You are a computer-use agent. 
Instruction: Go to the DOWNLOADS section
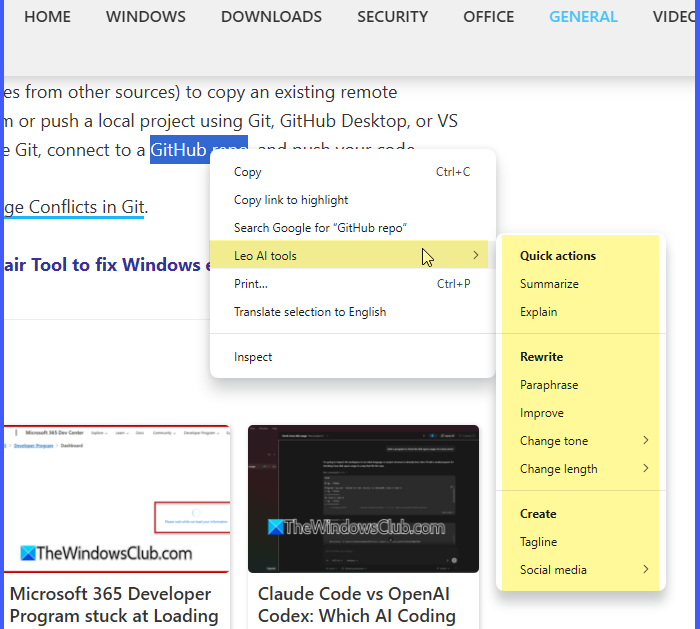pyautogui.click(x=271, y=17)
